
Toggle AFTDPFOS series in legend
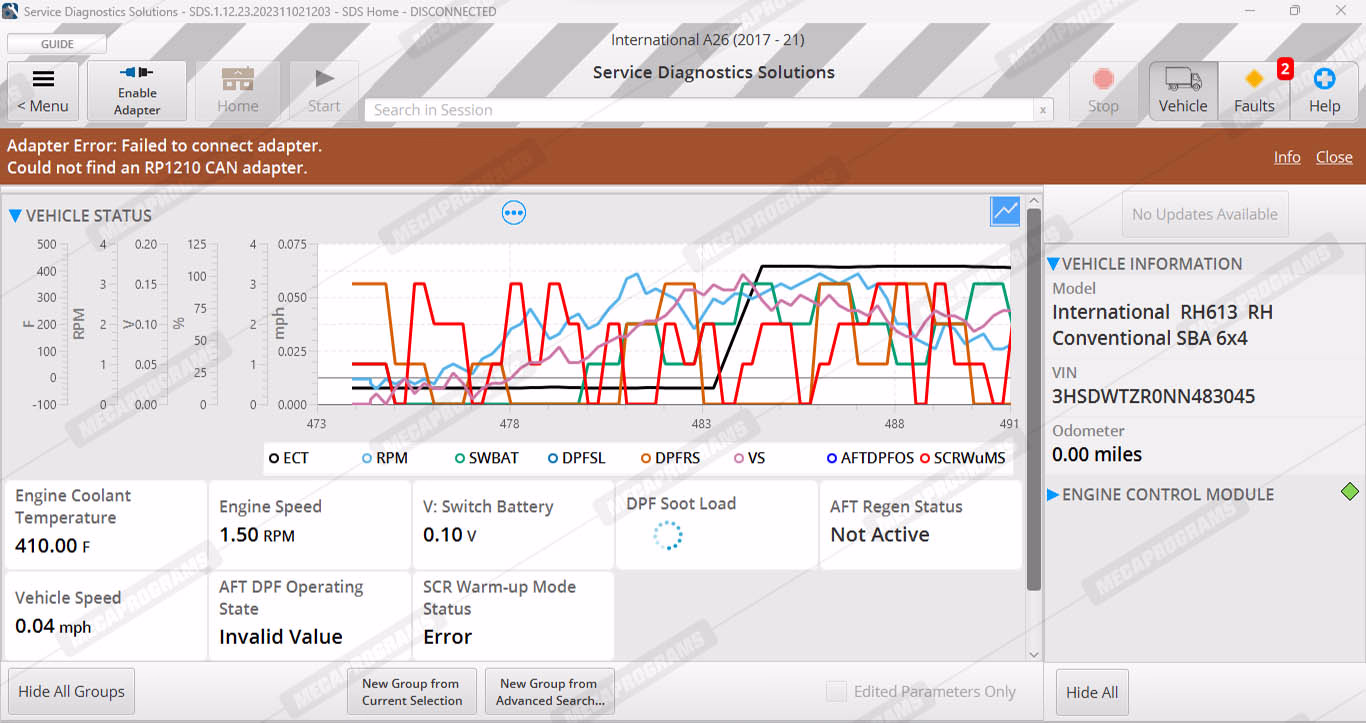(870, 458)
